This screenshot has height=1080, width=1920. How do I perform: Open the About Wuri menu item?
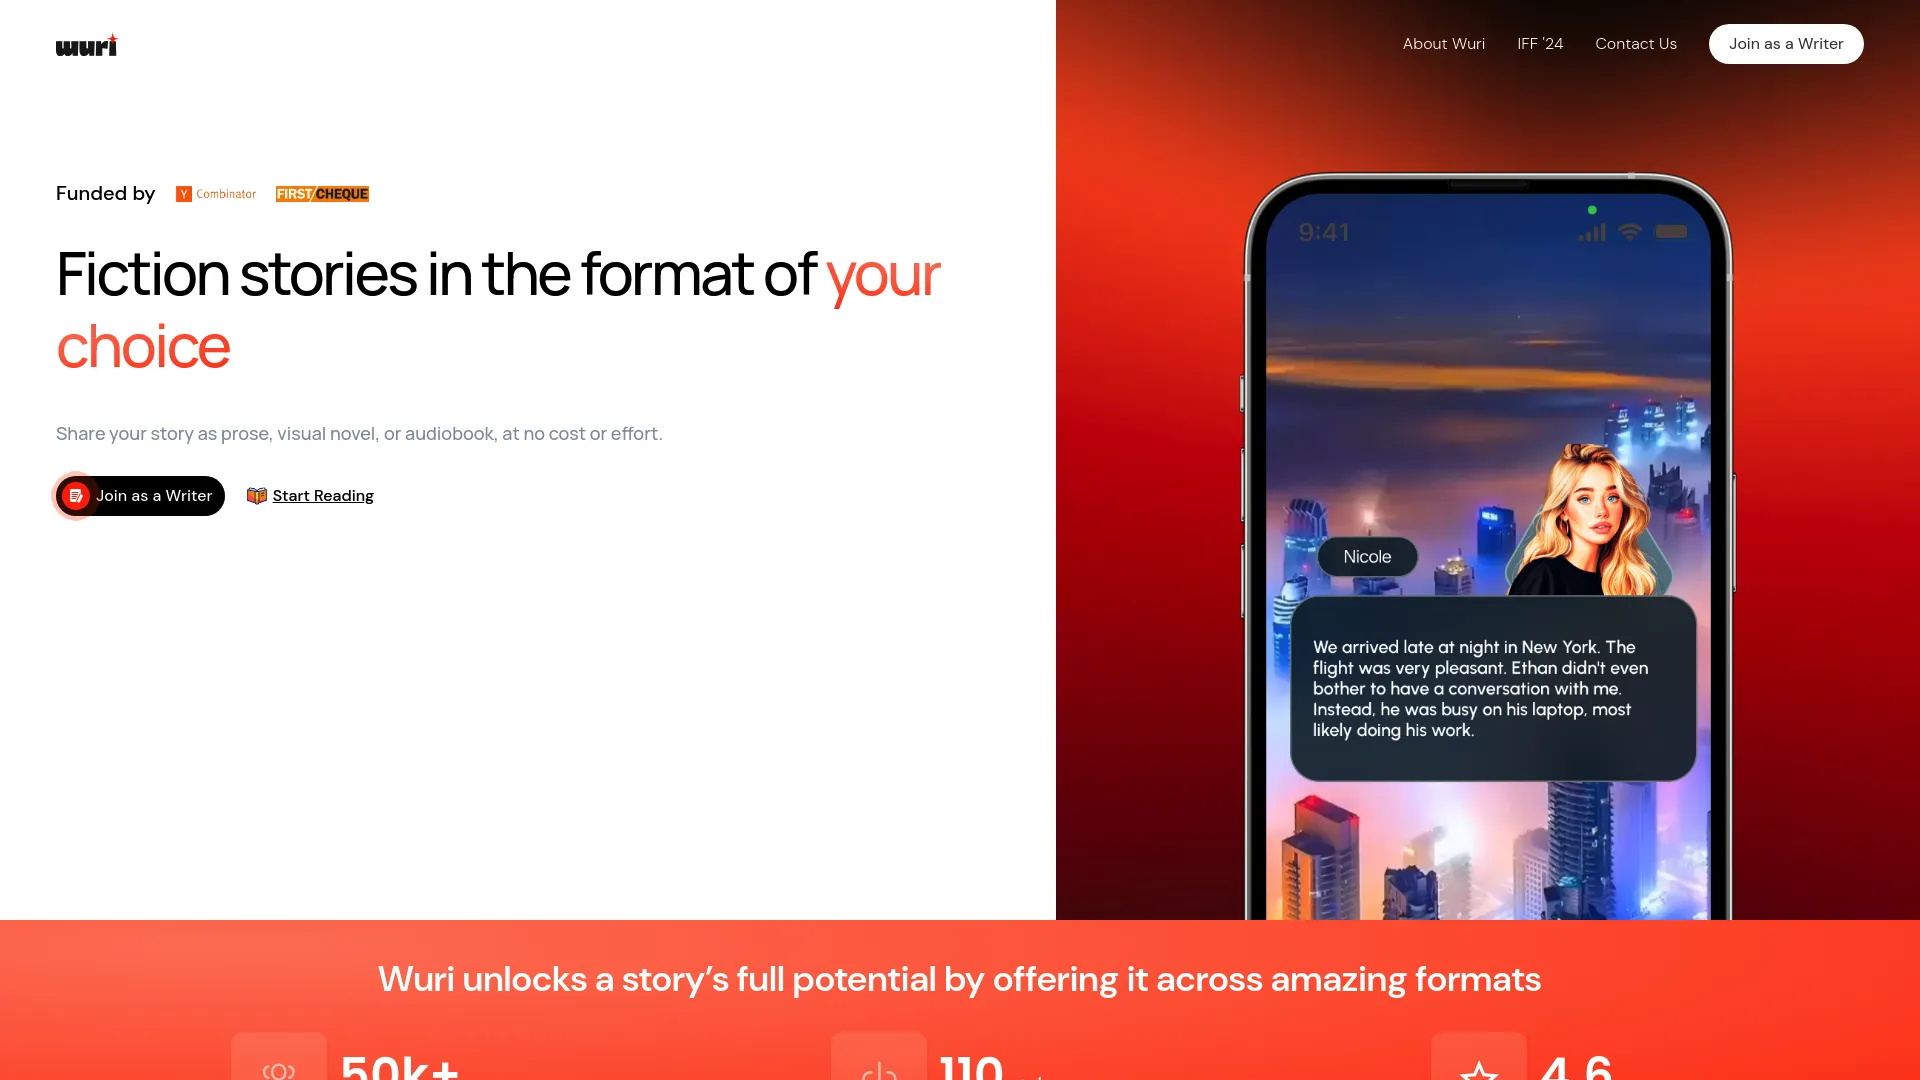tap(1443, 44)
